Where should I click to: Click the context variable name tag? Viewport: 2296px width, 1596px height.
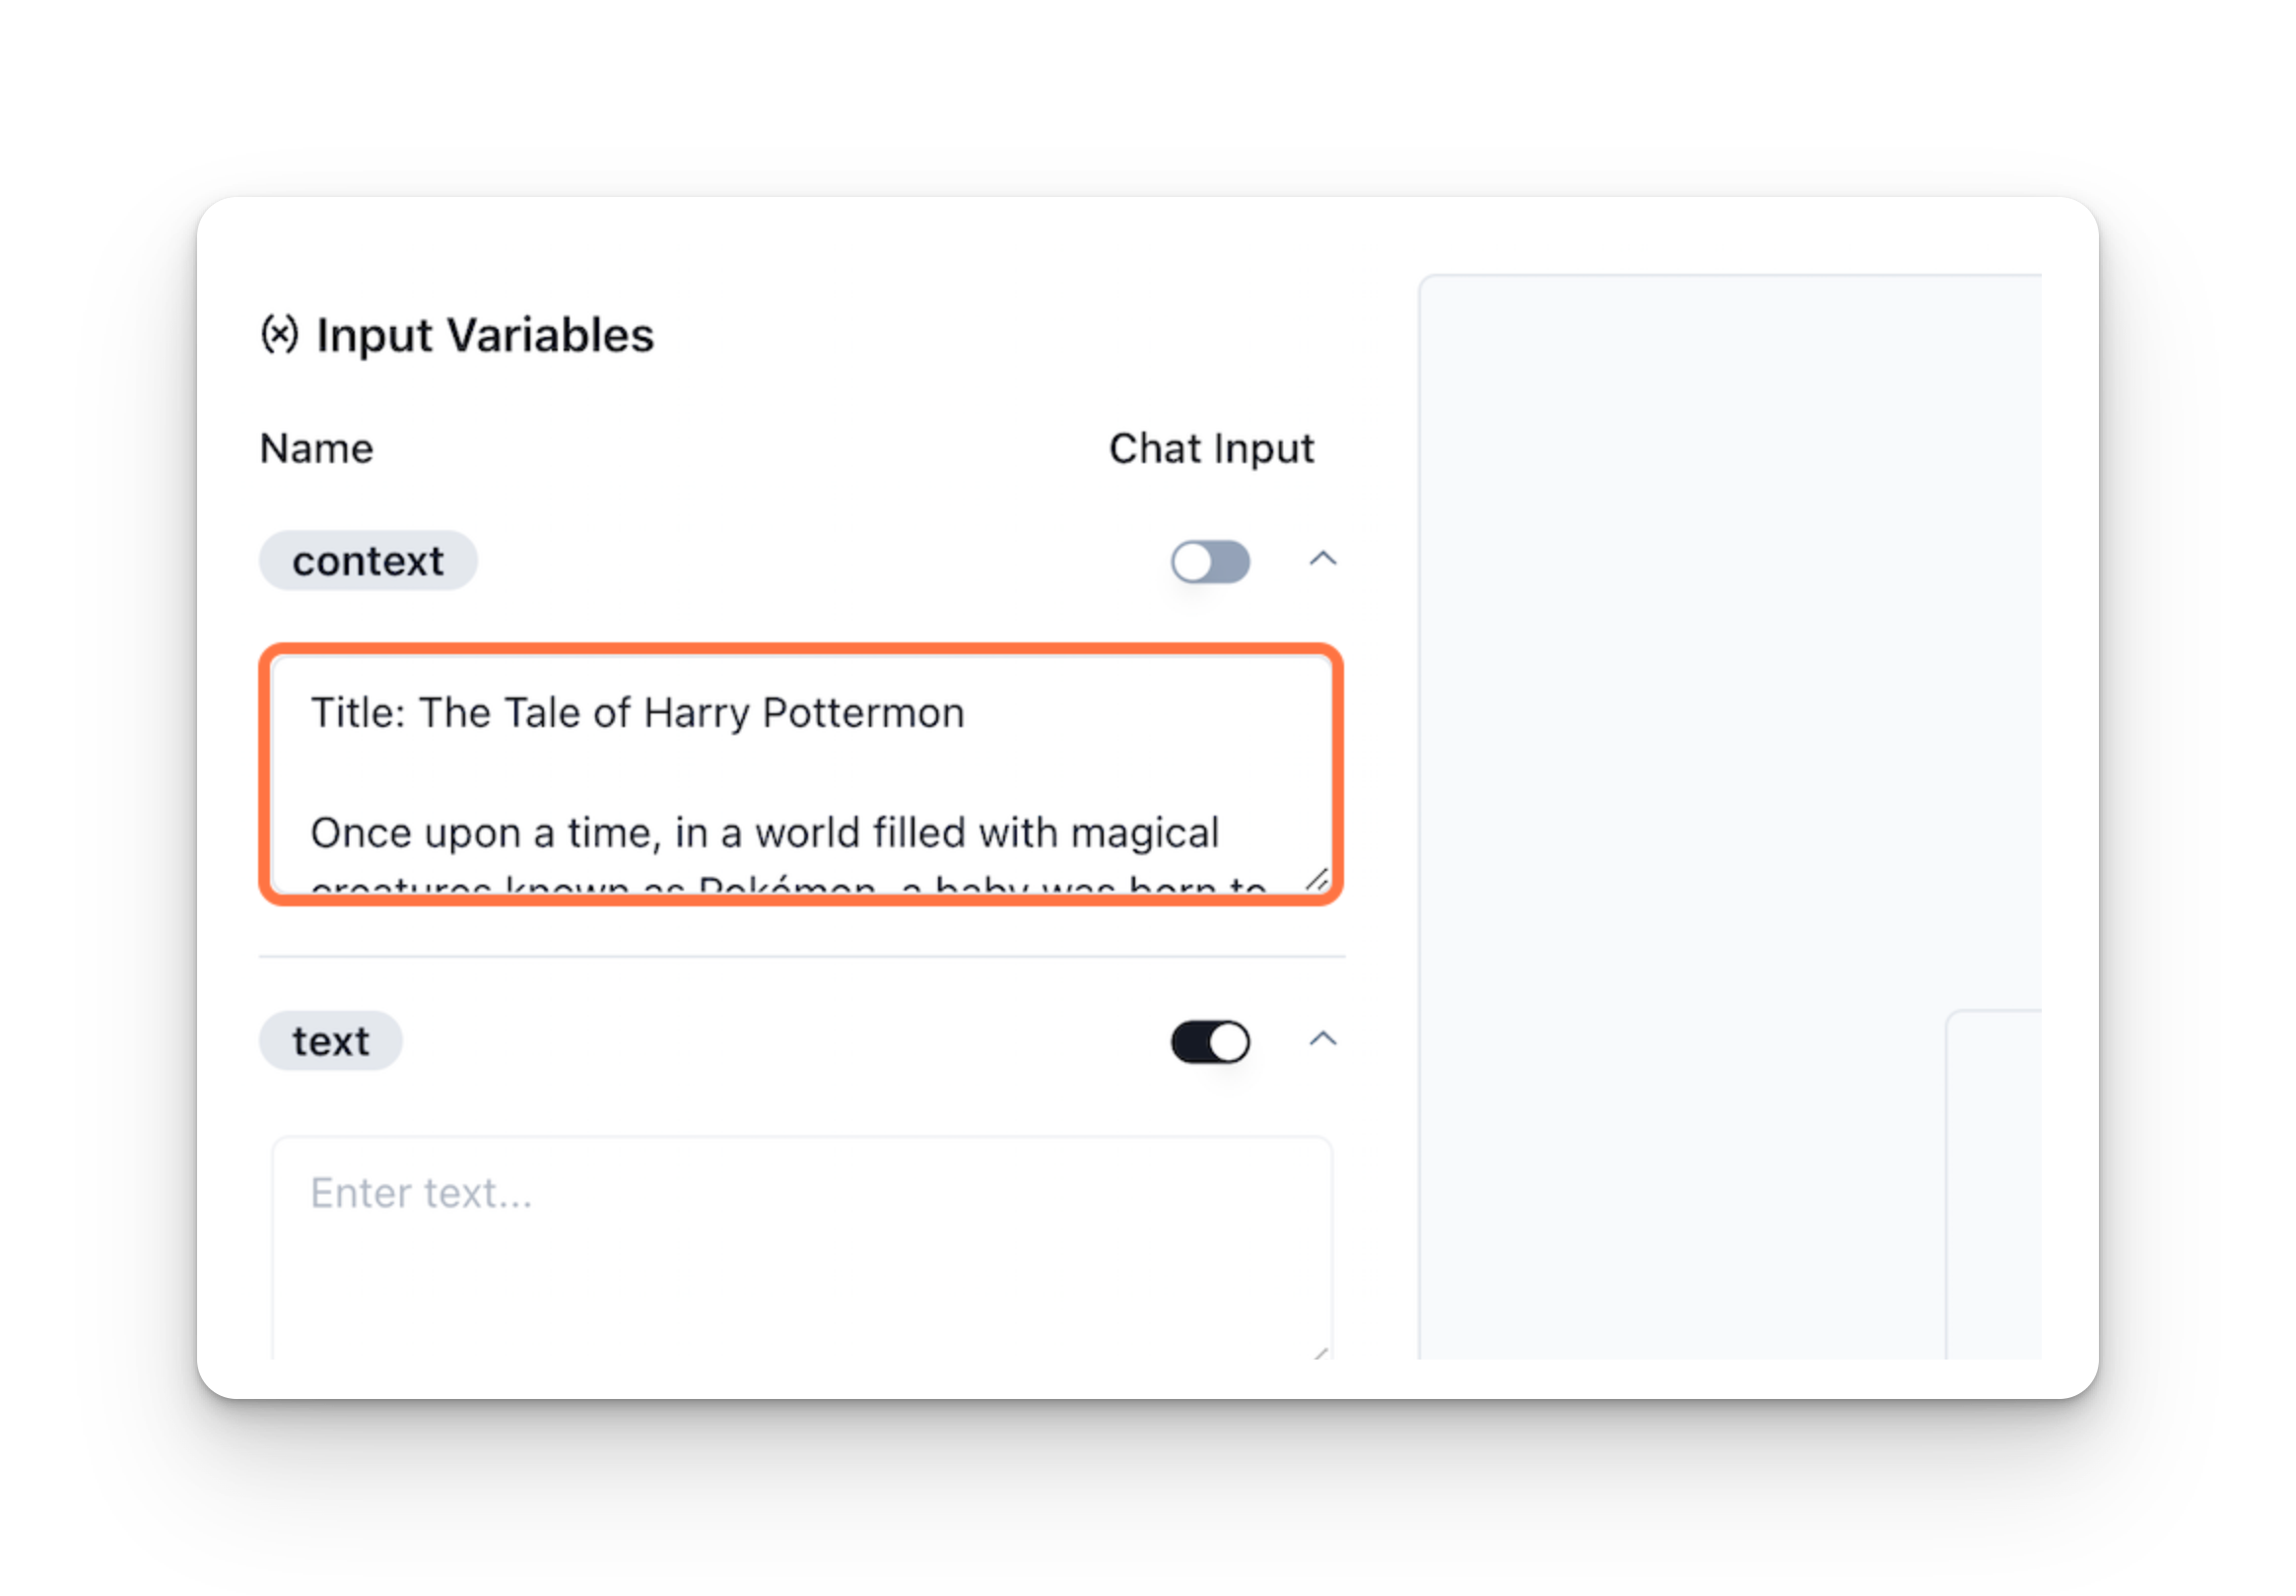pyautogui.click(x=368, y=561)
